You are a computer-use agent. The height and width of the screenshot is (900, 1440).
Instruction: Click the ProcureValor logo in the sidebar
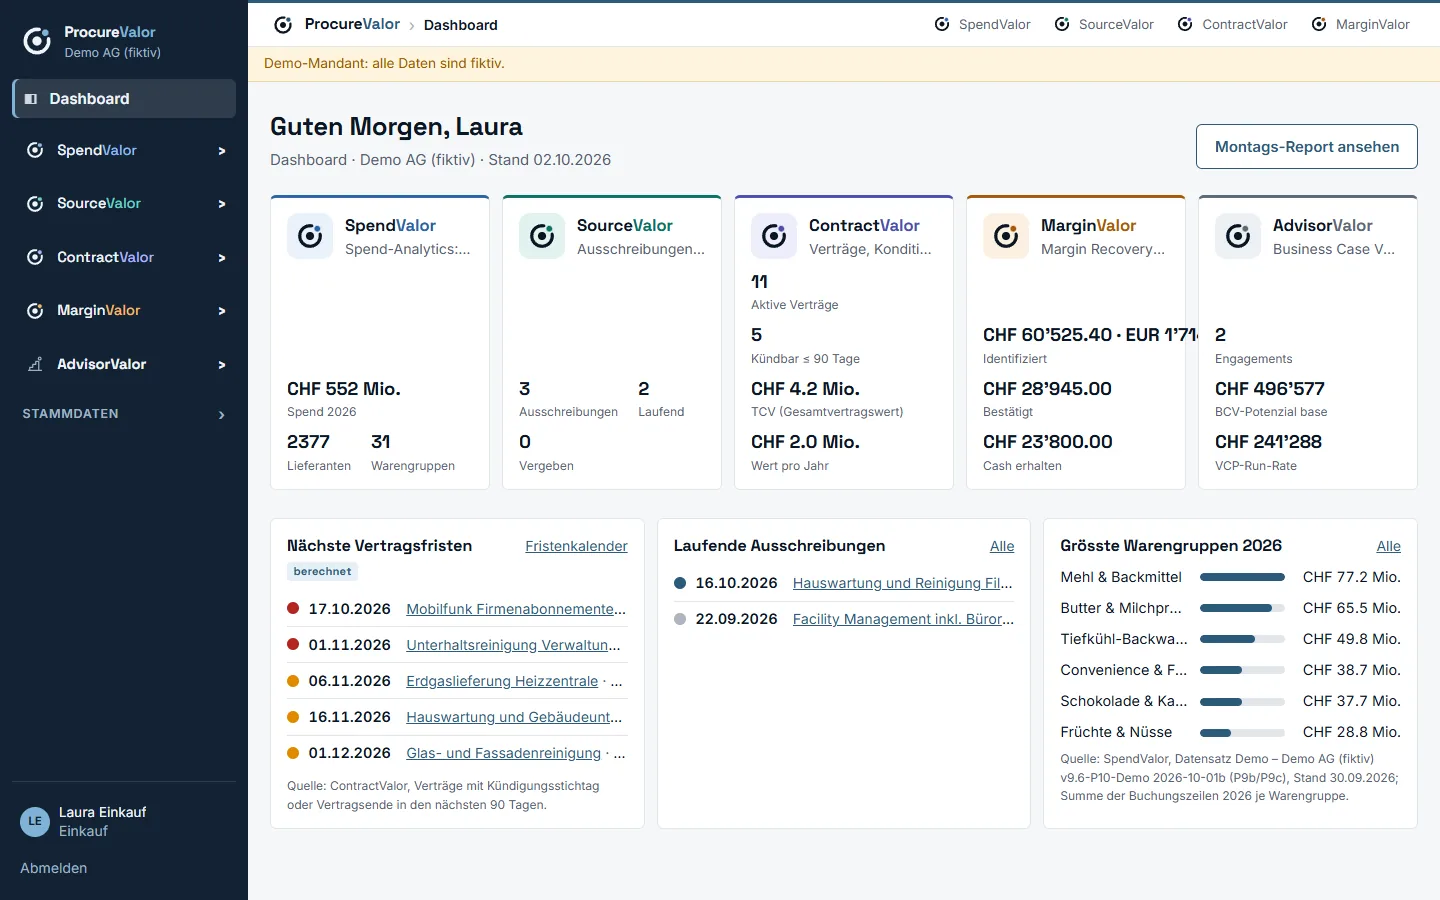(37, 41)
